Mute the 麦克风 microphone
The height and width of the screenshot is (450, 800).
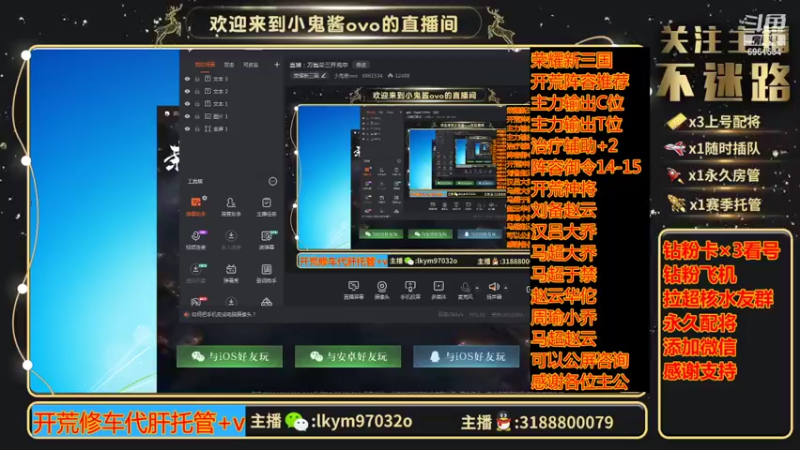pos(465,290)
